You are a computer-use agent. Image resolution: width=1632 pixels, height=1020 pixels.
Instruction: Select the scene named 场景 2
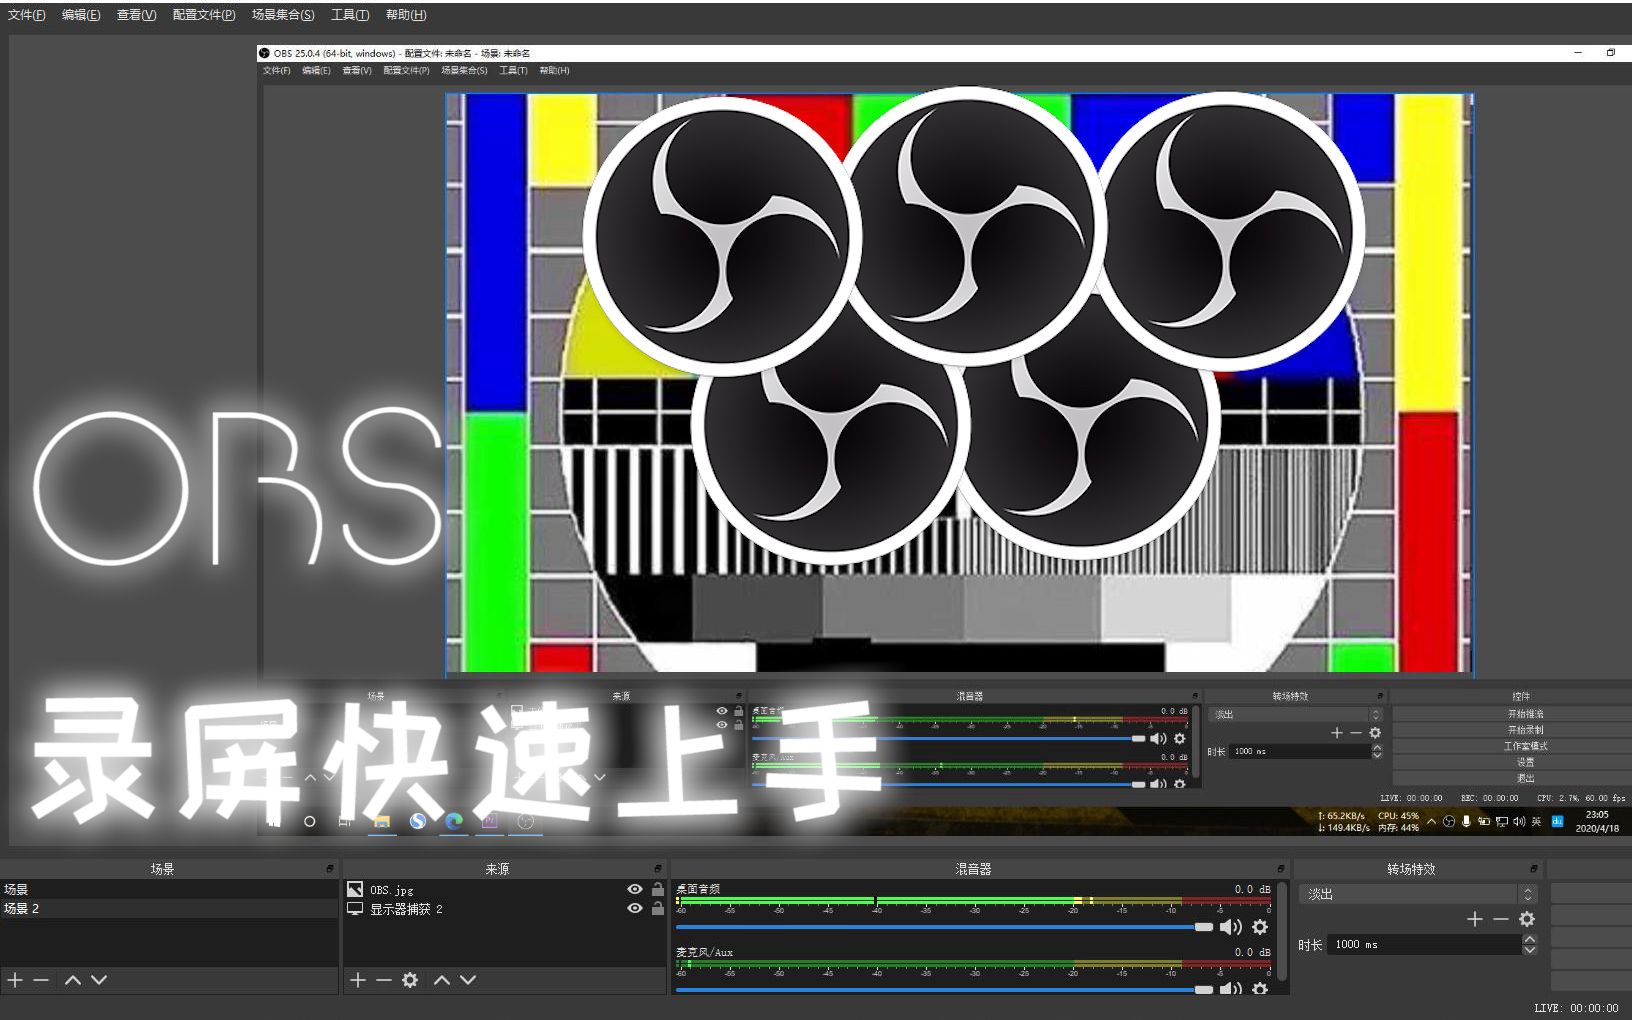click(x=169, y=908)
